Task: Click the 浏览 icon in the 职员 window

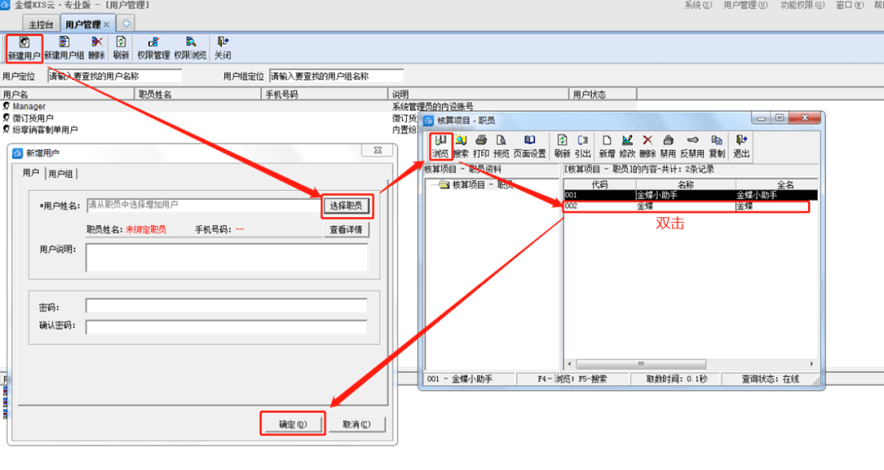Action: tap(440, 147)
